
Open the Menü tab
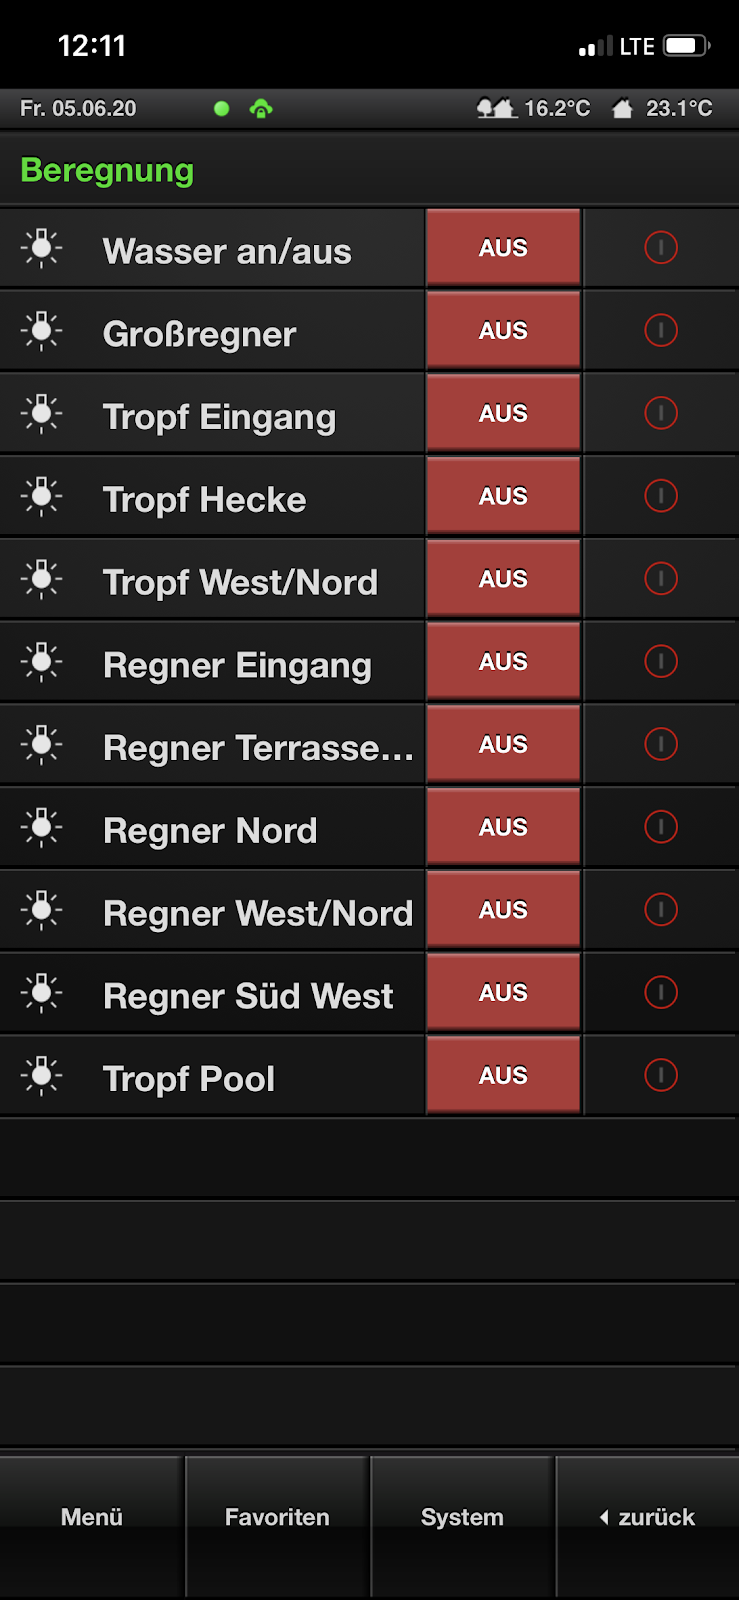(x=92, y=1518)
